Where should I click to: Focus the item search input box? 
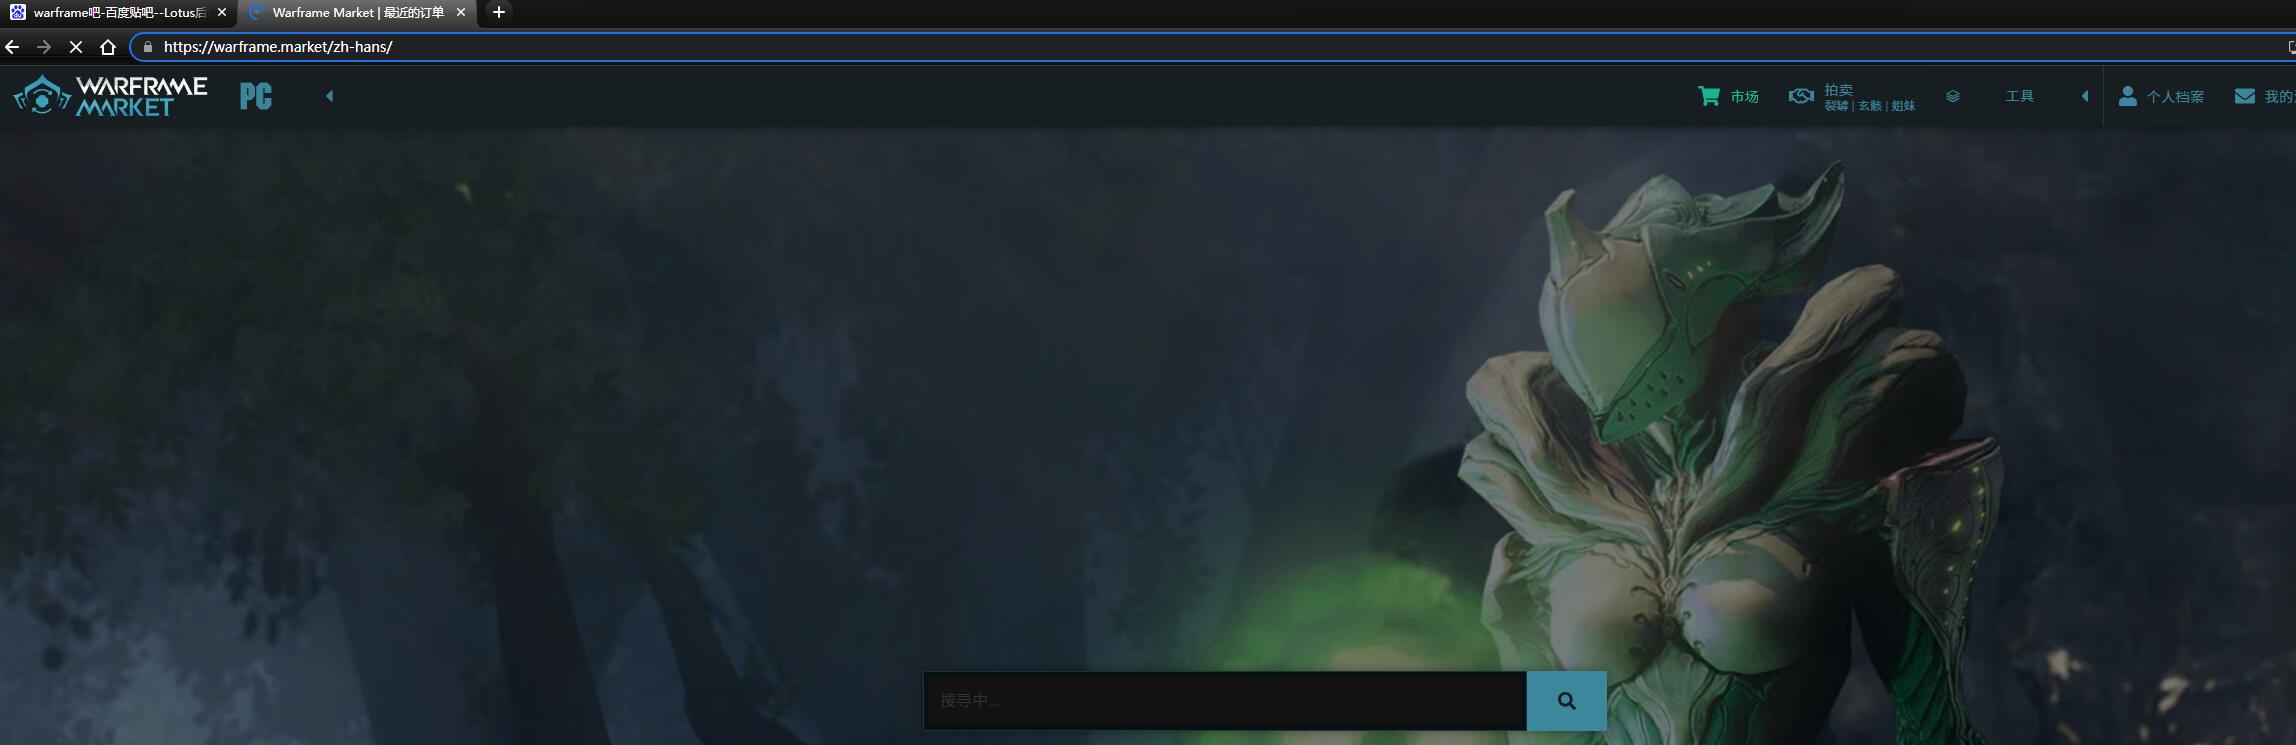(1225, 700)
